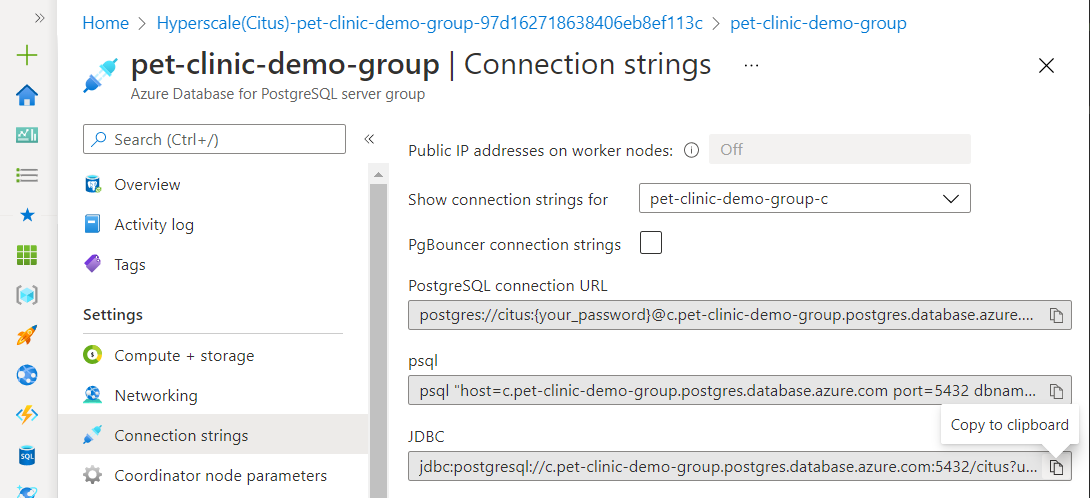Copy the JDBC connection string to clipboard
The image size is (1090, 498).
(x=1056, y=467)
